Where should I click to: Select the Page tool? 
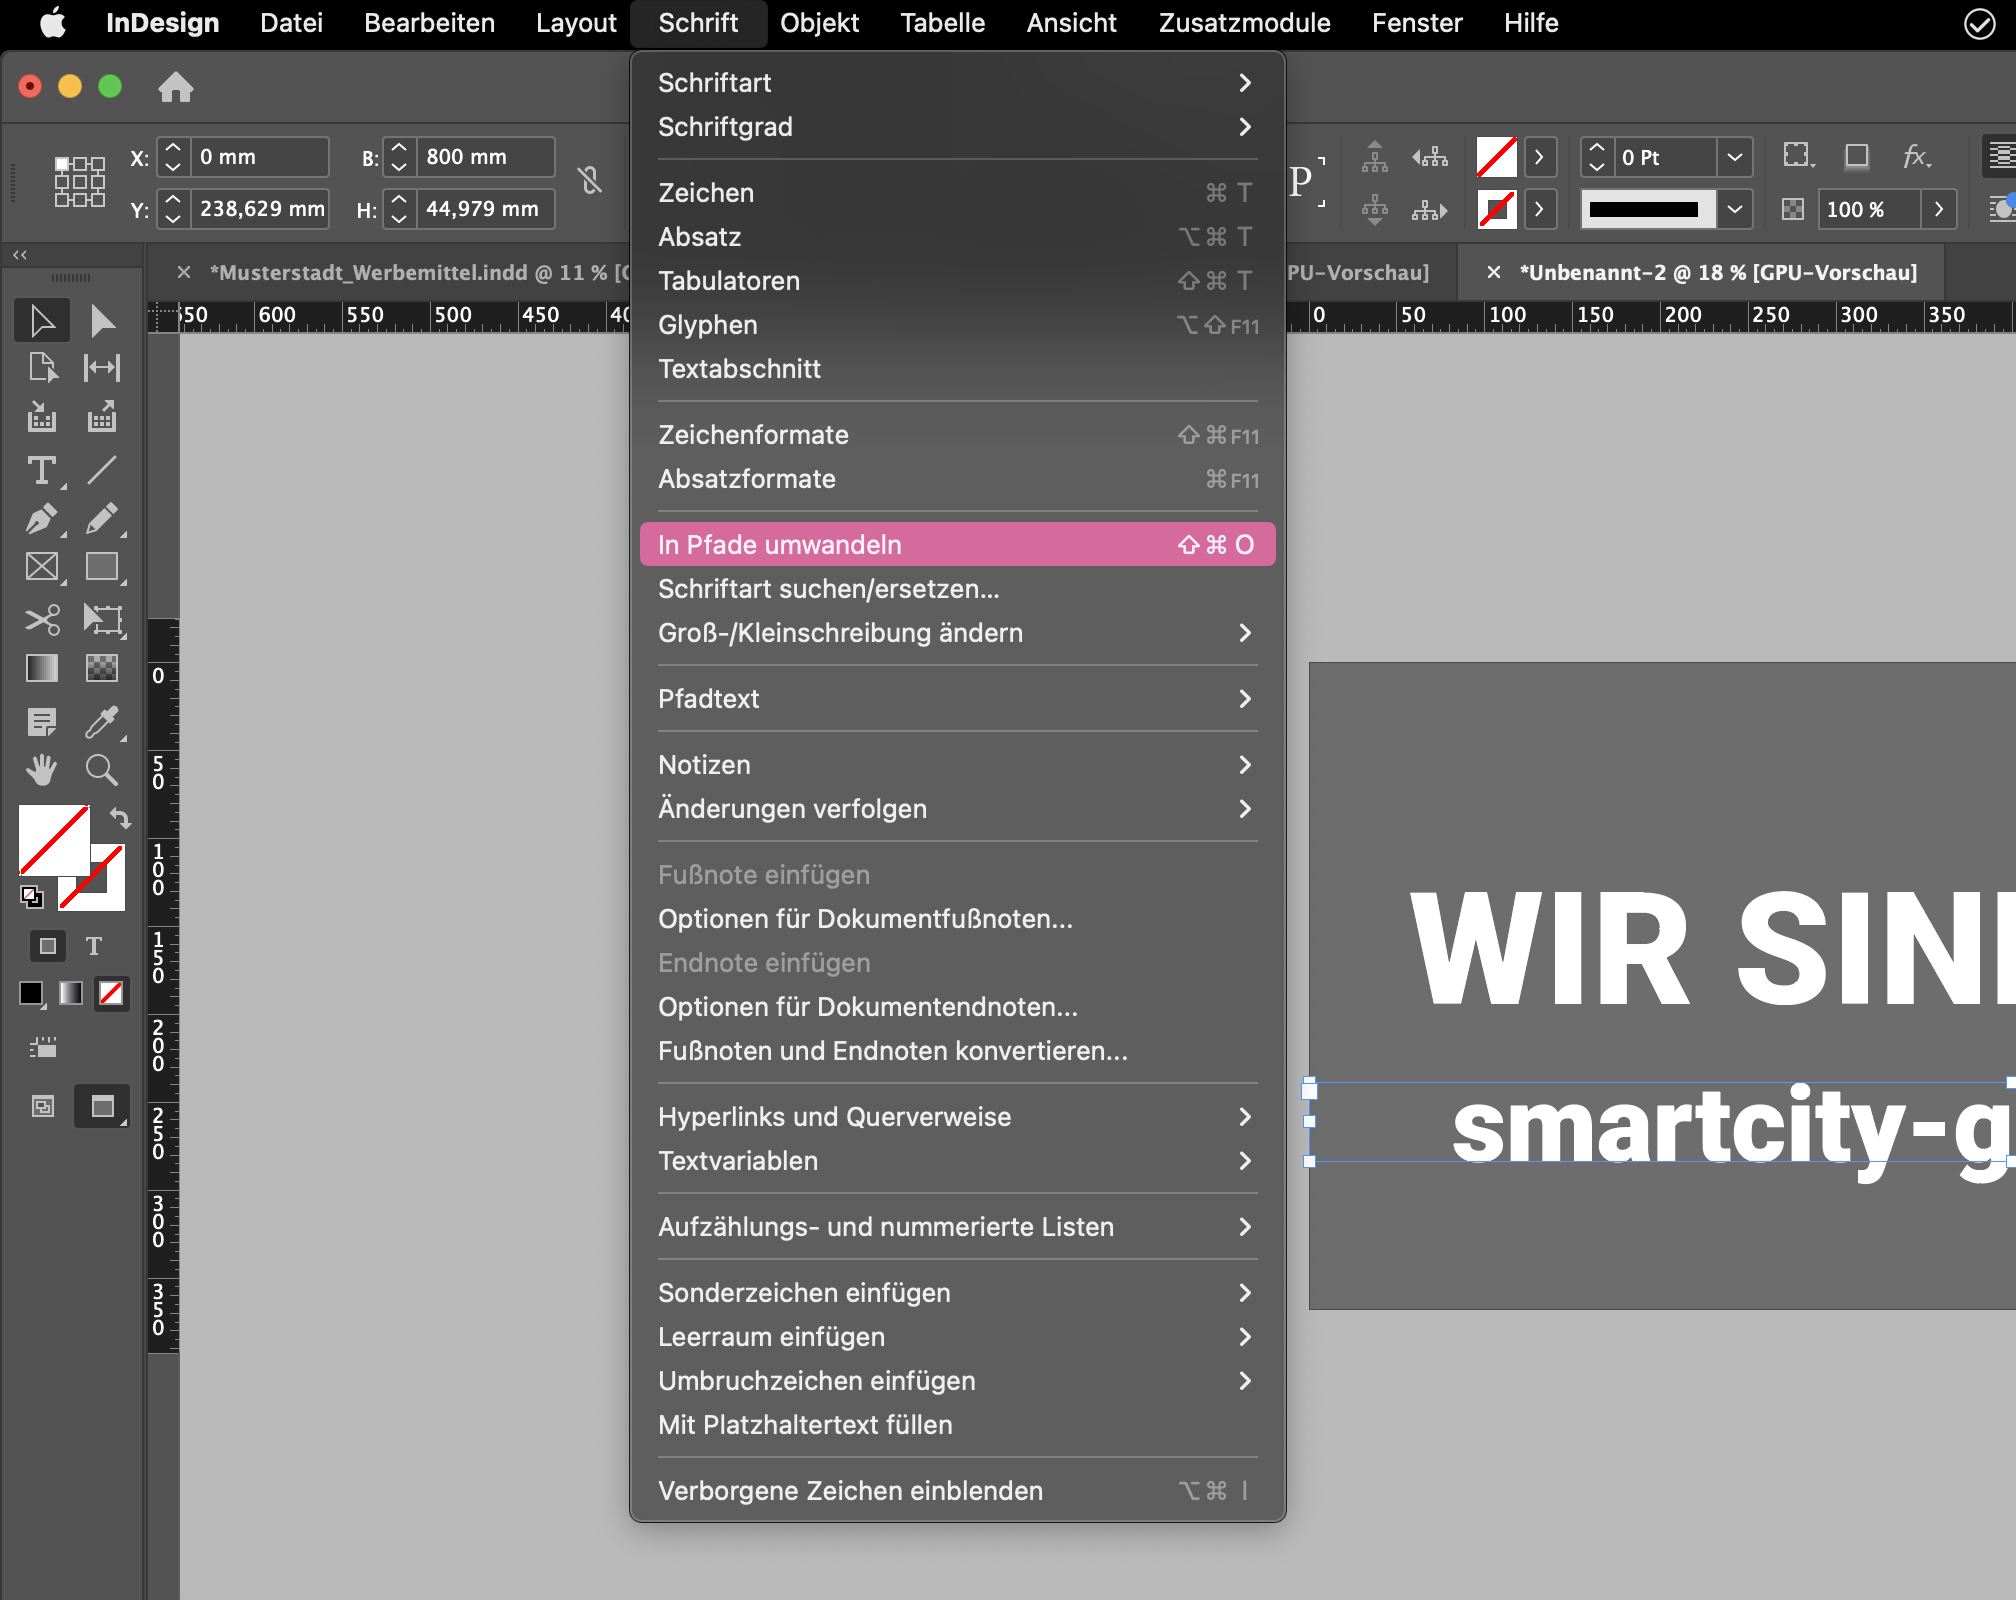[42, 368]
